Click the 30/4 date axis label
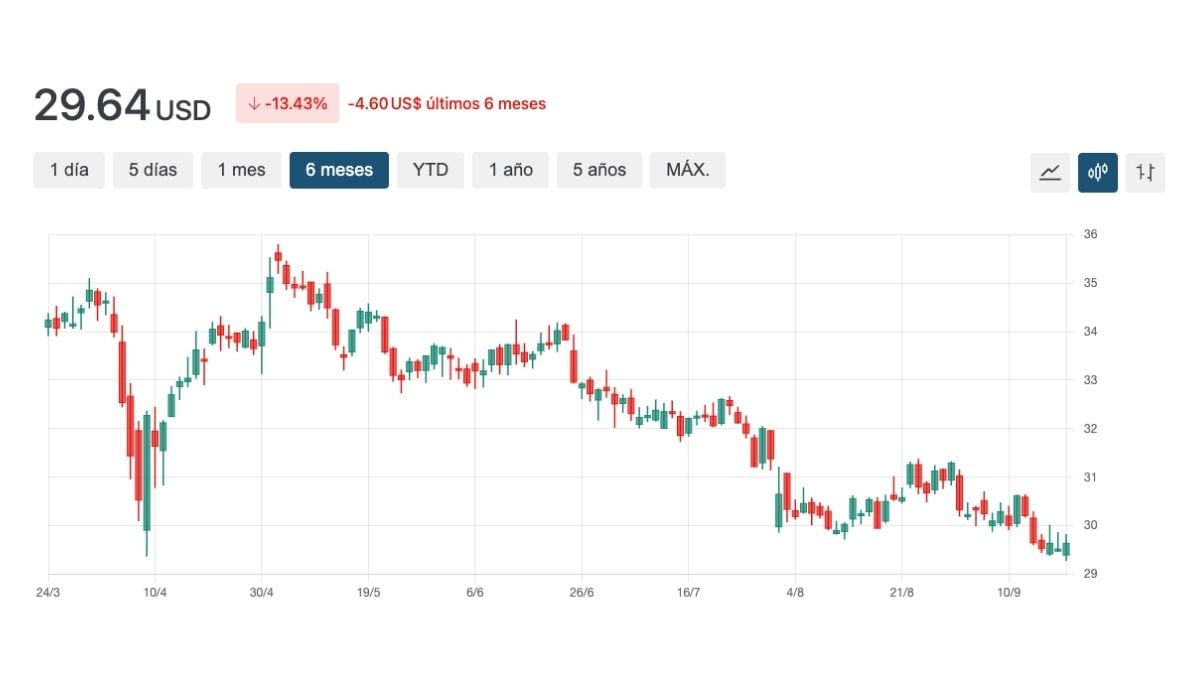1200x675 pixels. click(x=261, y=592)
